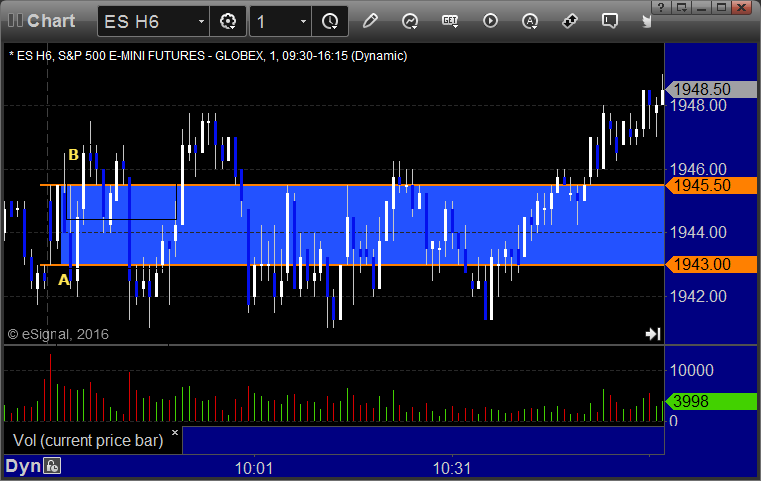Viewport: 761px width, 481px height.
Task: Close the Vol study panel
Action: tap(175, 432)
